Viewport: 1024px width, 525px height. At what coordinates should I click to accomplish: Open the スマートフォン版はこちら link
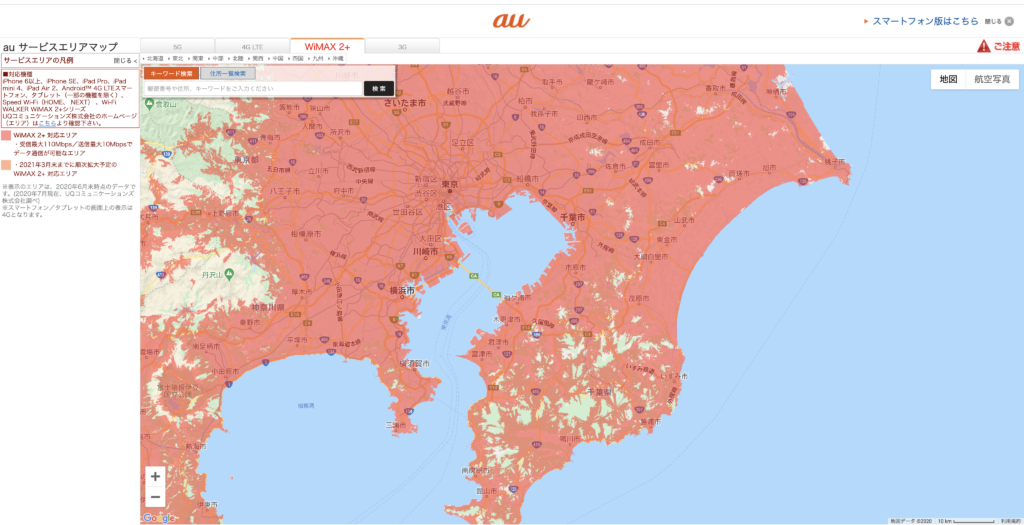tap(925, 22)
